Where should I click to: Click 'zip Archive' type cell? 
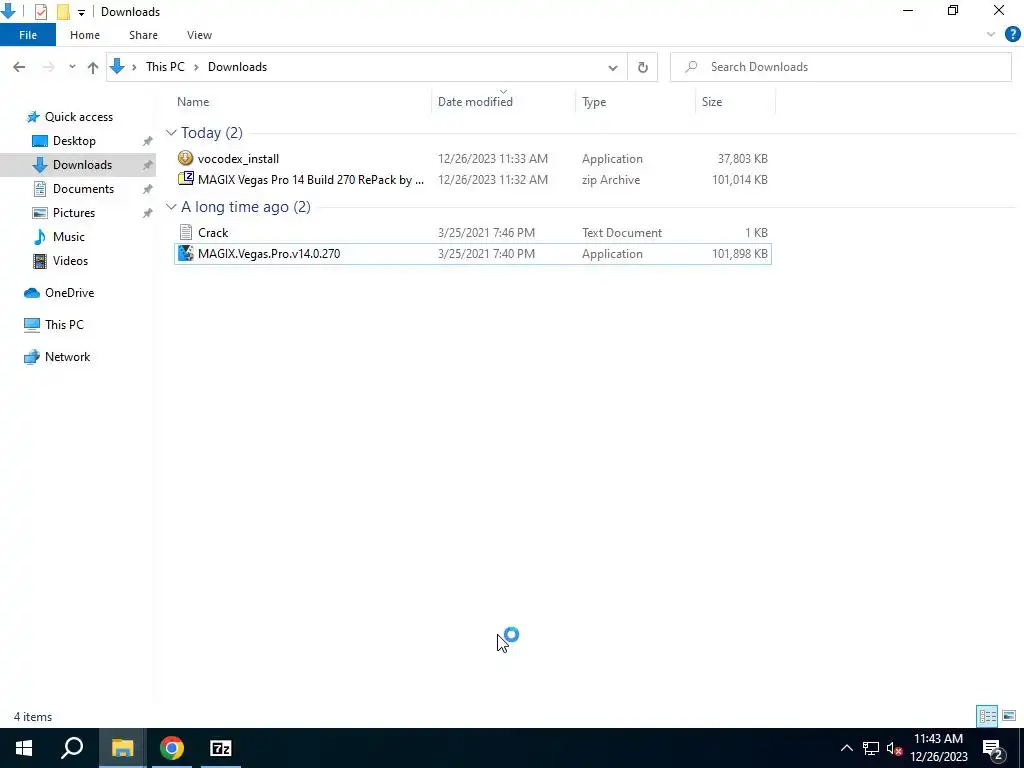(x=611, y=180)
